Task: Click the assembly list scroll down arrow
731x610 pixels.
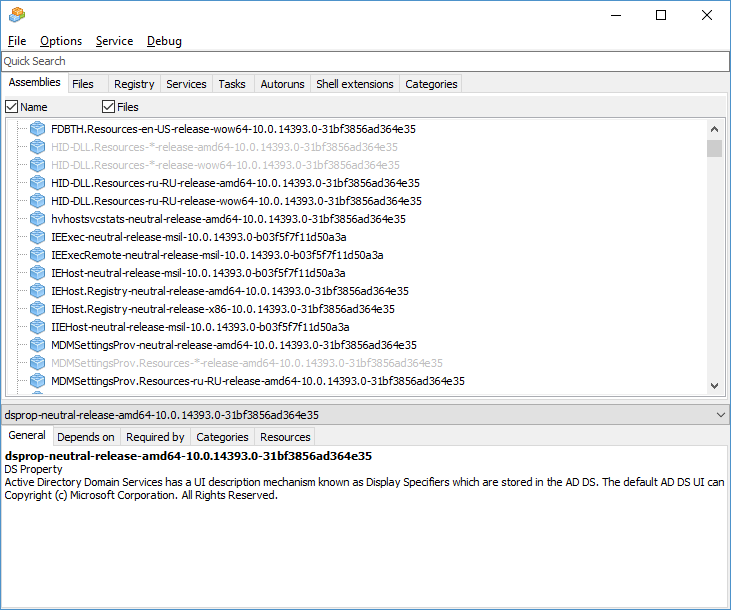Action: pos(714,386)
